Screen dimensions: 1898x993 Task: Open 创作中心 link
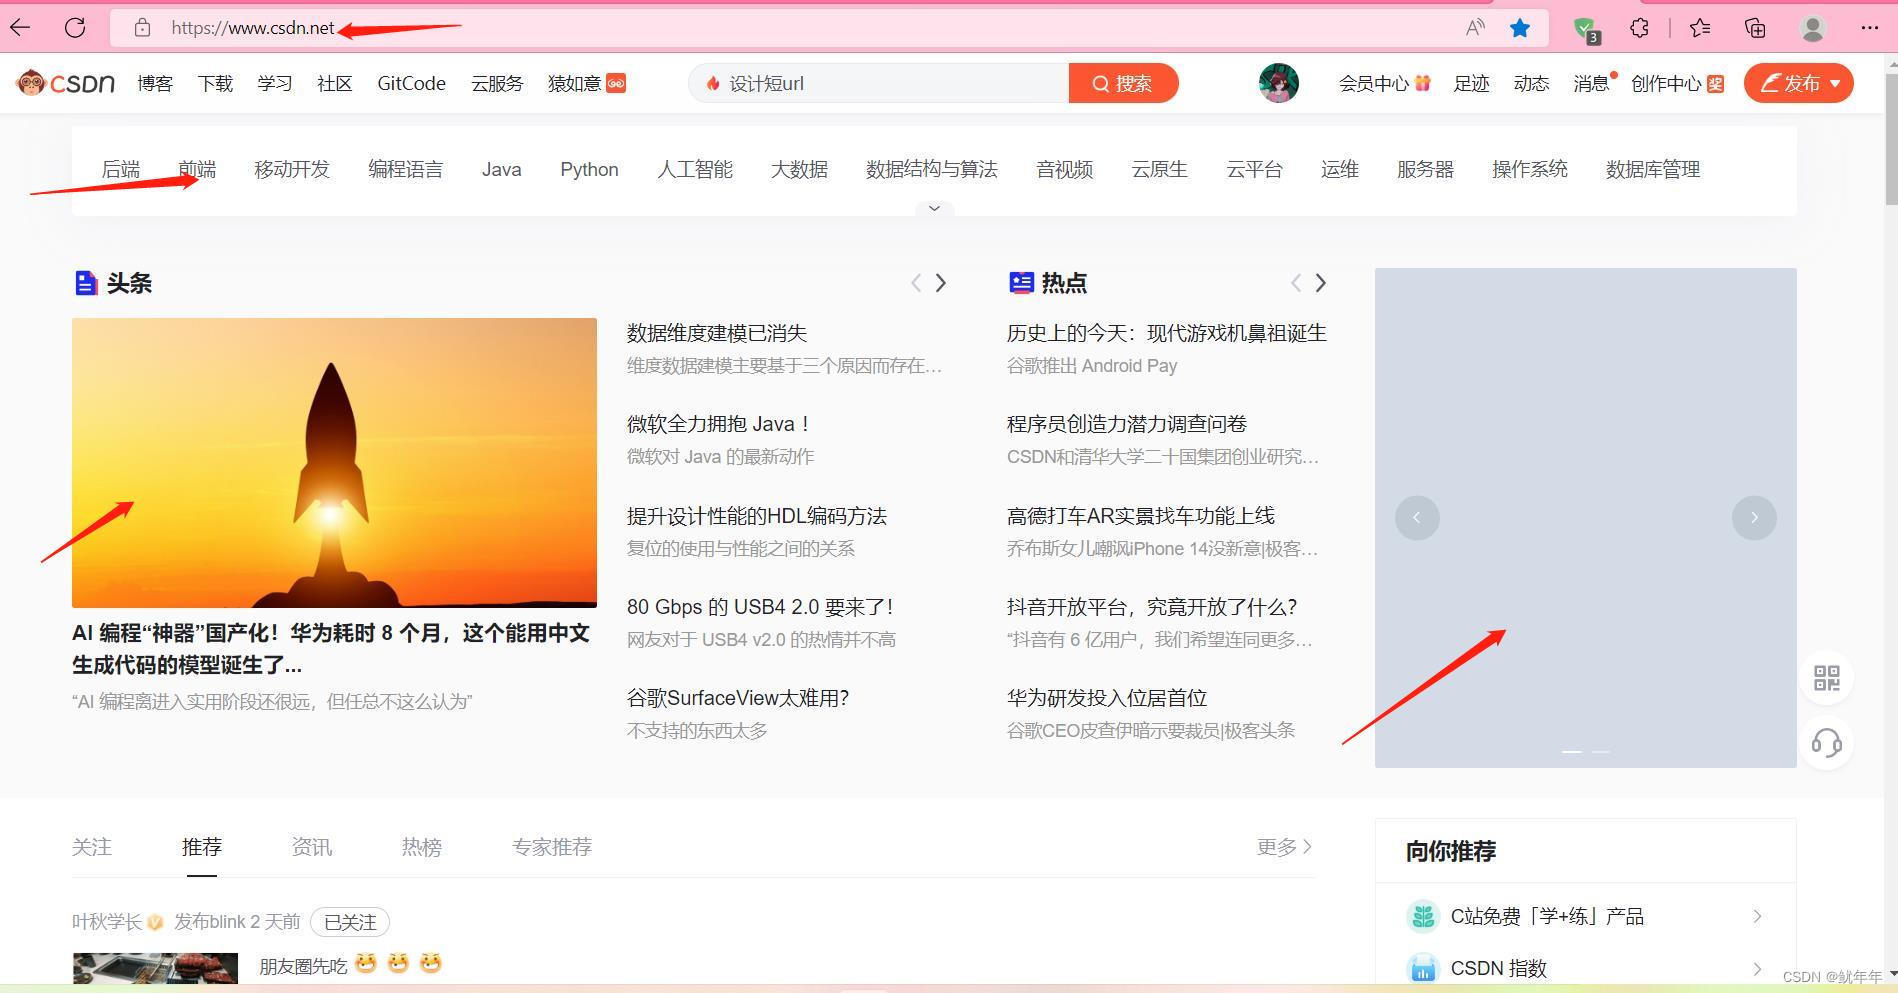1677,83
